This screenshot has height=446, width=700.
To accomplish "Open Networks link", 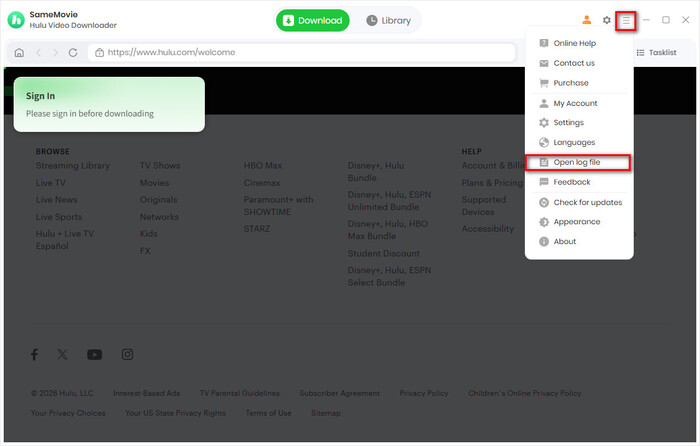I will click(x=159, y=217).
